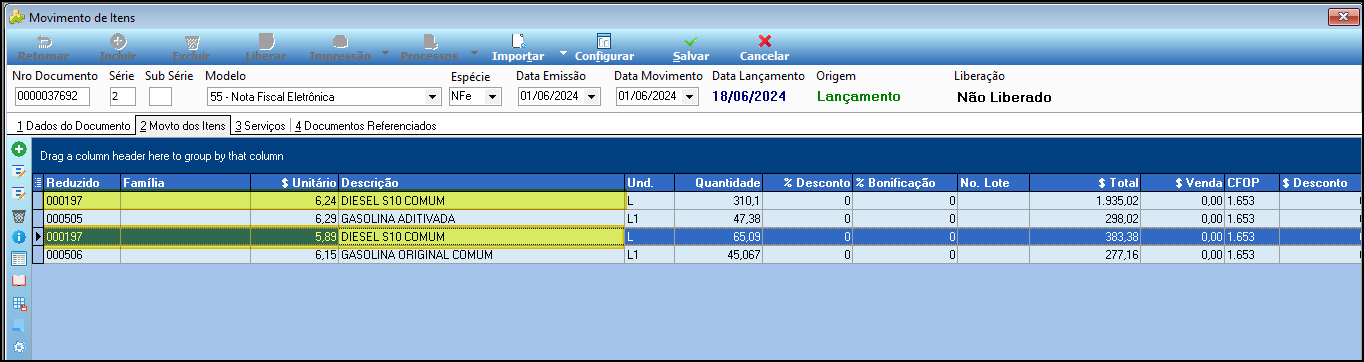Open the Modelo combo box dropdown
Image resolution: width=1364 pixels, height=362 pixels.
(x=432, y=97)
